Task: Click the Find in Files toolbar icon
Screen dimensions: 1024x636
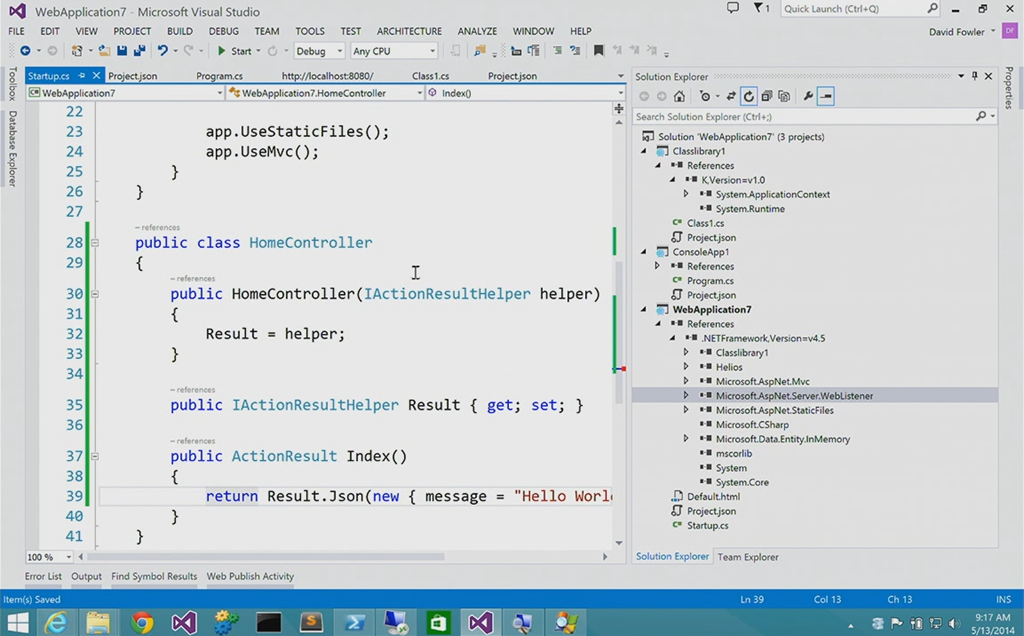Action: click(x=480, y=51)
